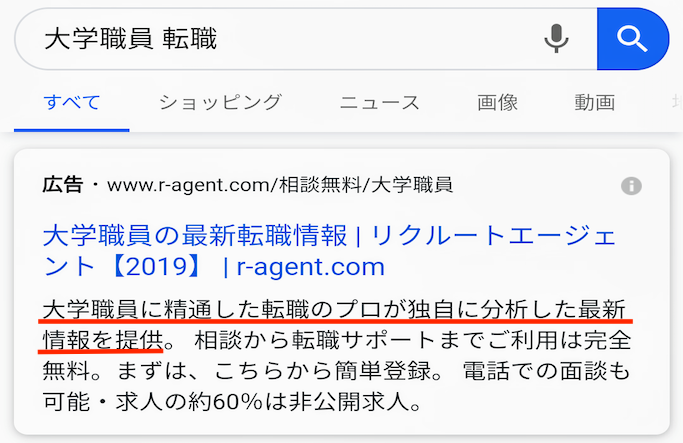
Task: Show the 動画 results tab
Action: pos(595,103)
